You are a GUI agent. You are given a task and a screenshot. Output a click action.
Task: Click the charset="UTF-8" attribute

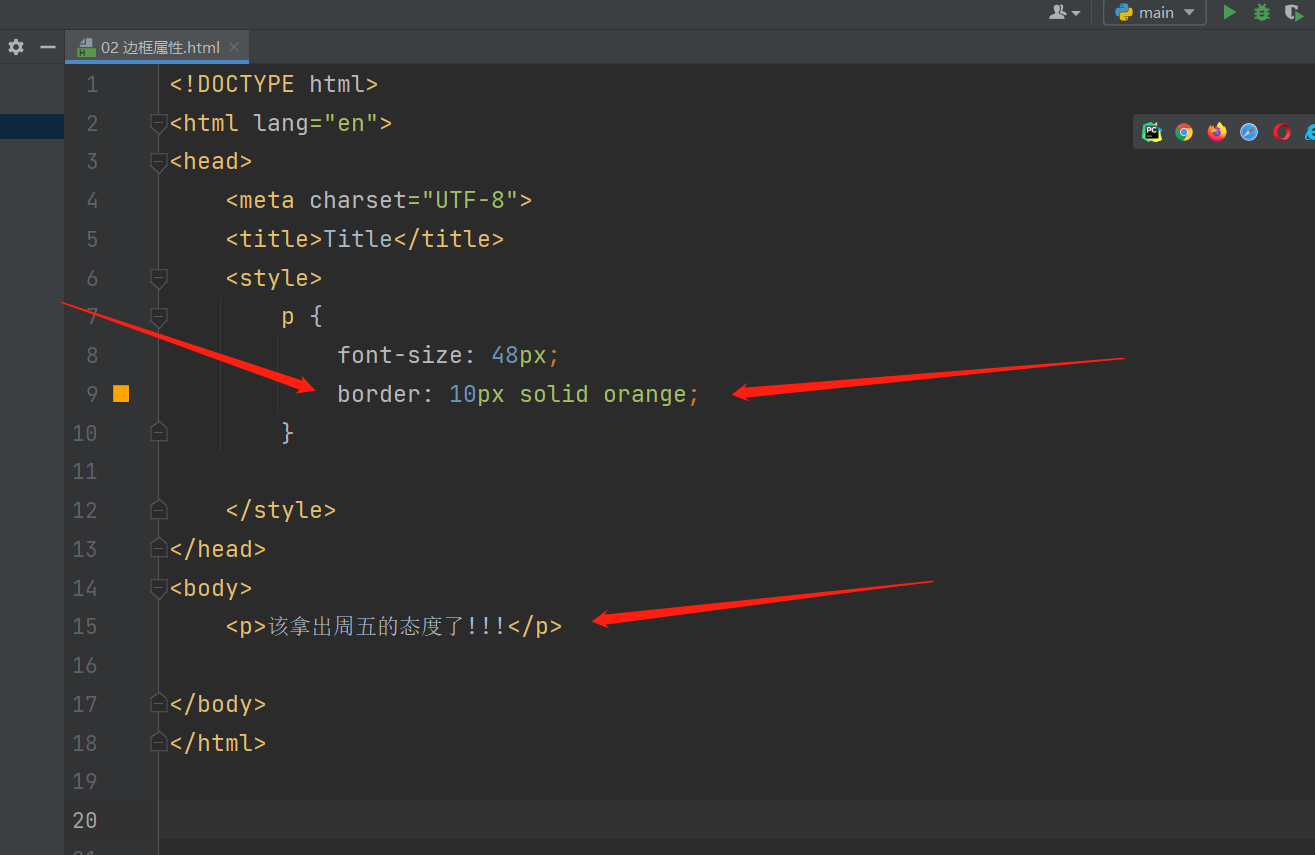coord(414,200)
